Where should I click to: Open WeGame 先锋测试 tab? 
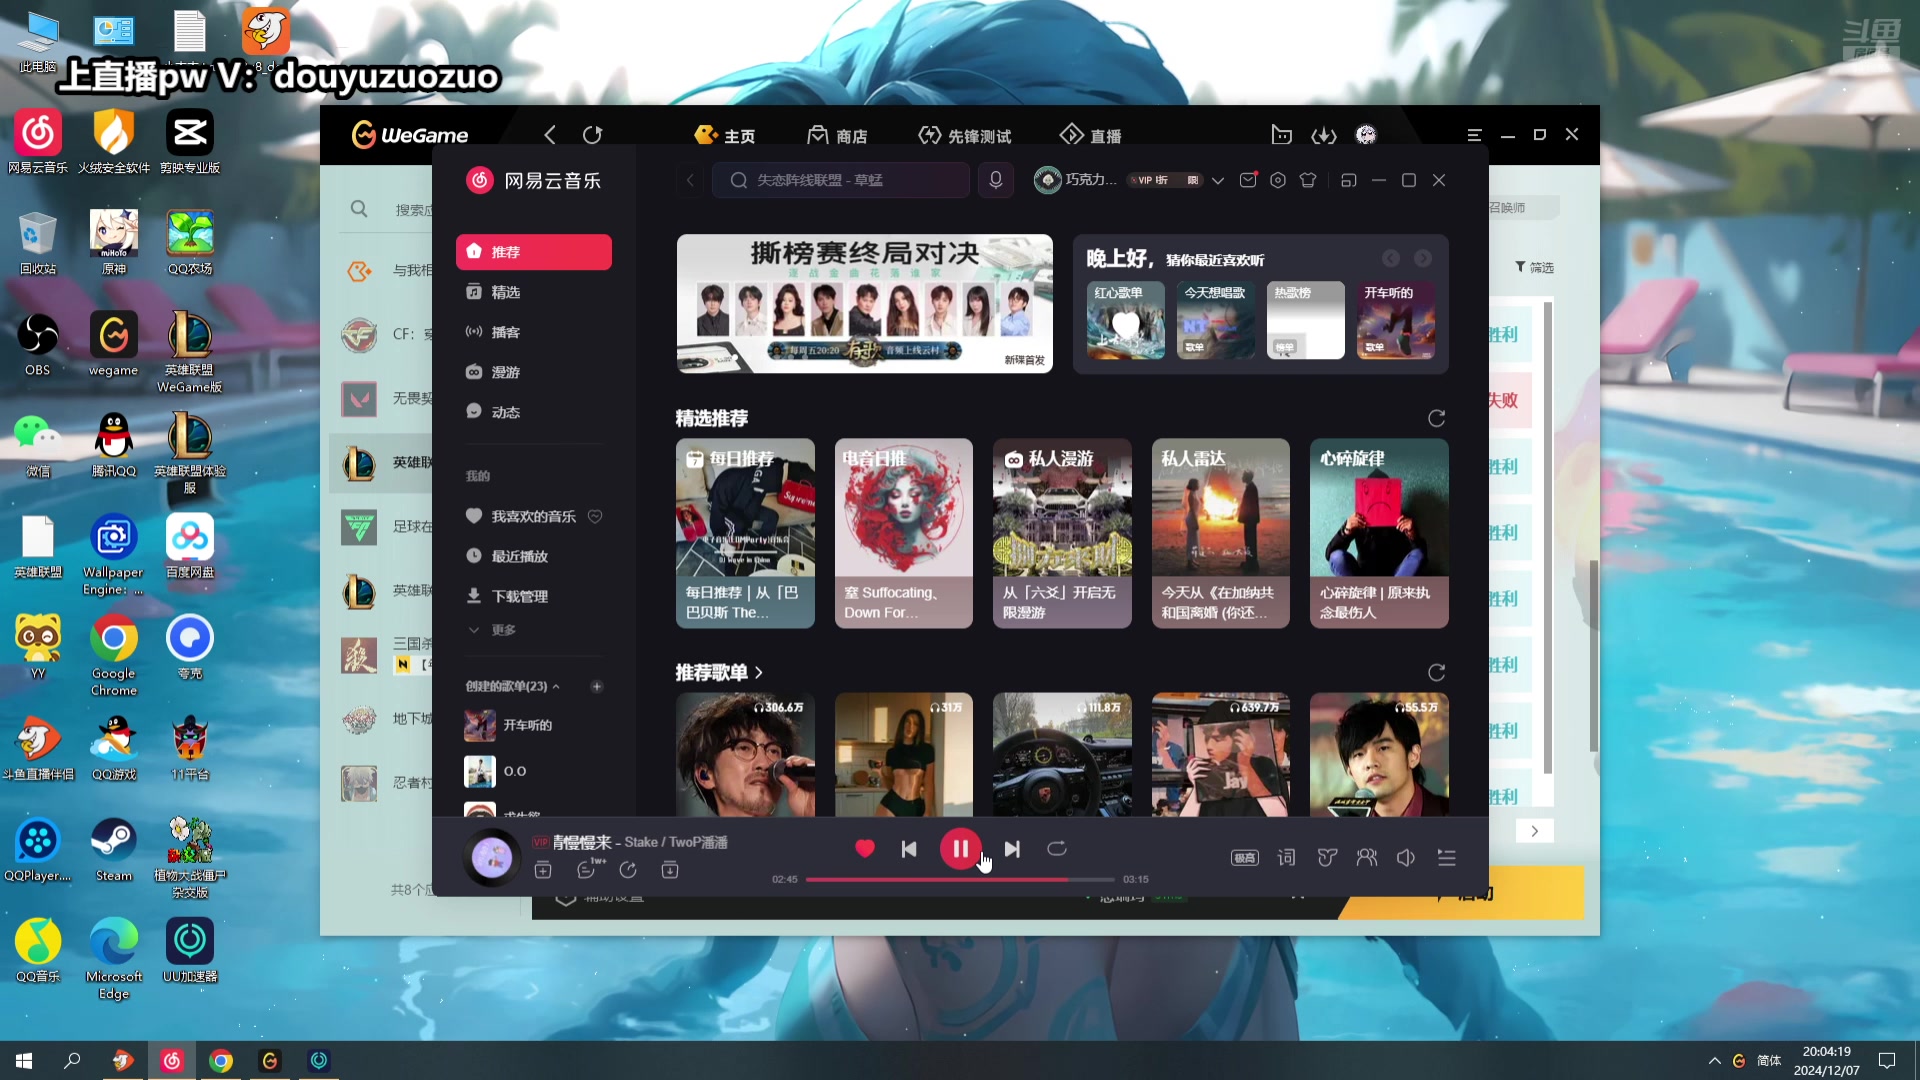tap(965, 135)
